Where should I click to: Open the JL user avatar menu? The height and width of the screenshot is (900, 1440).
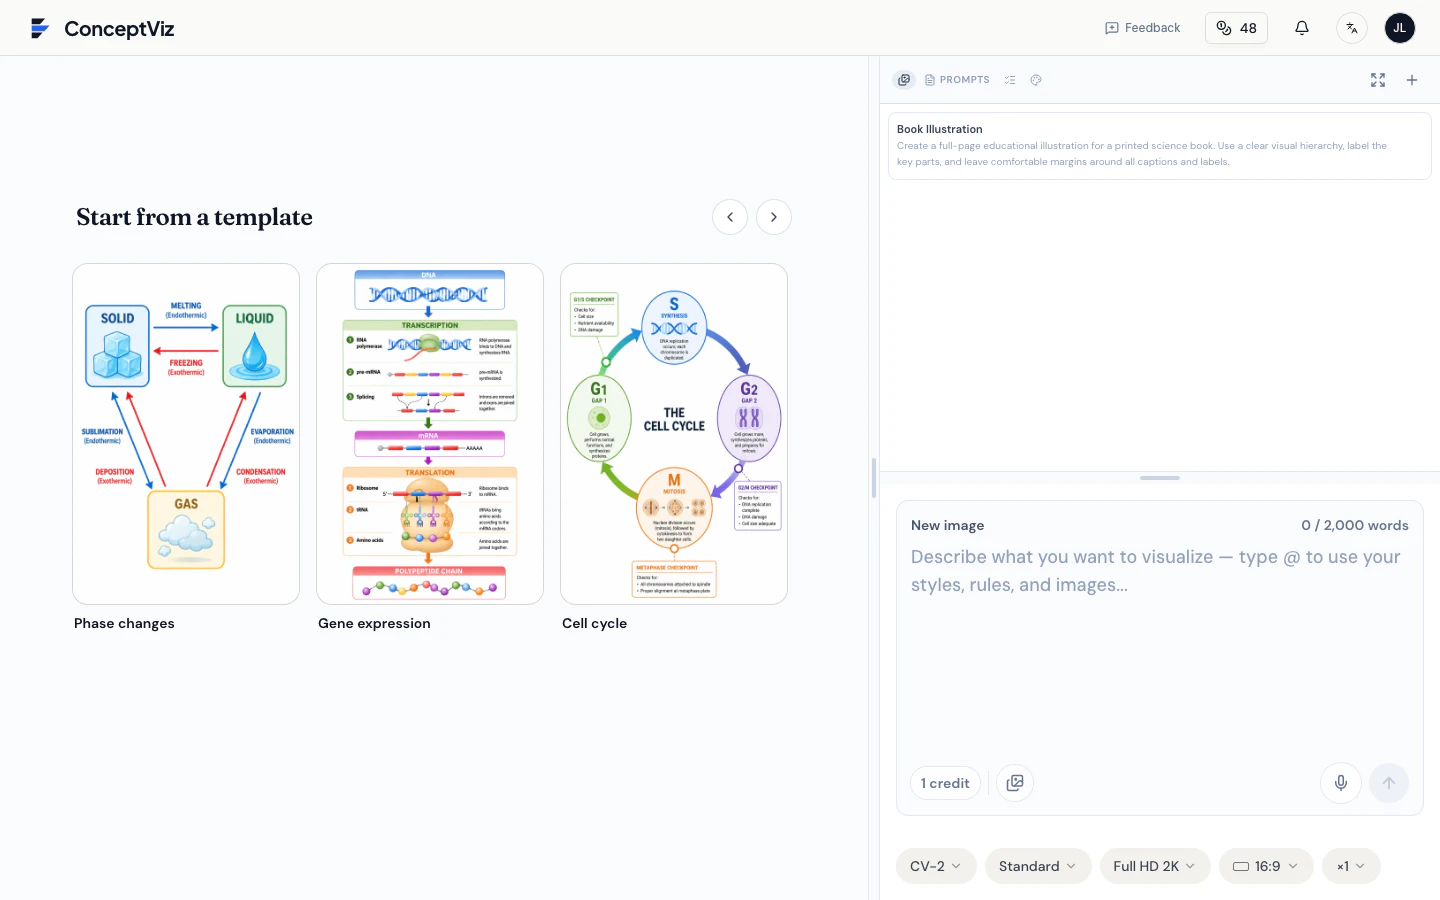pos(1399,28)
